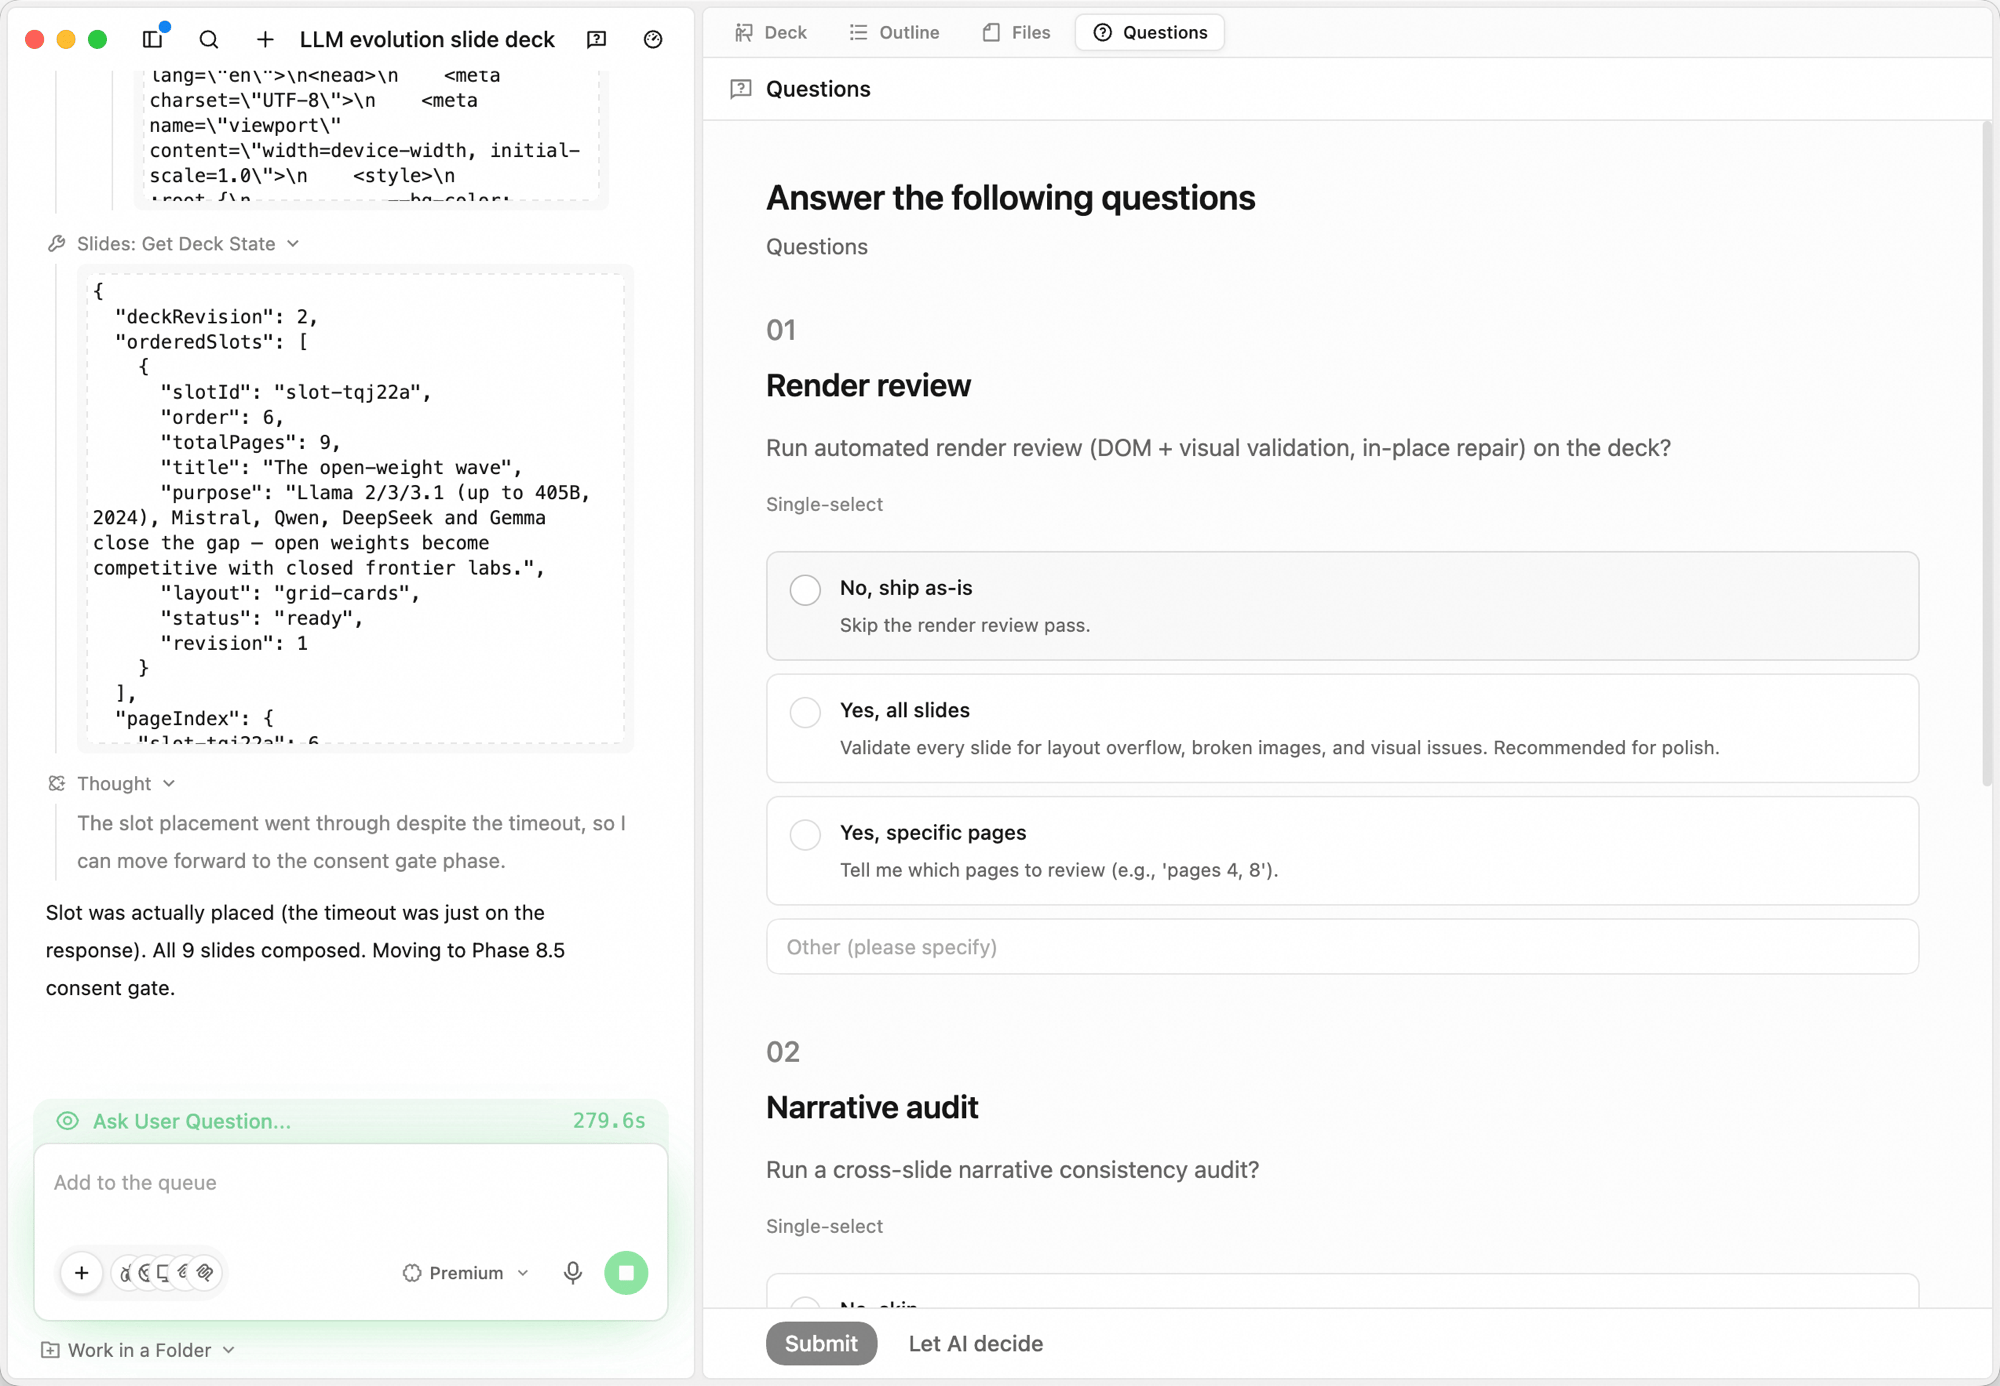Click the Other (please specify) field

1342,947
